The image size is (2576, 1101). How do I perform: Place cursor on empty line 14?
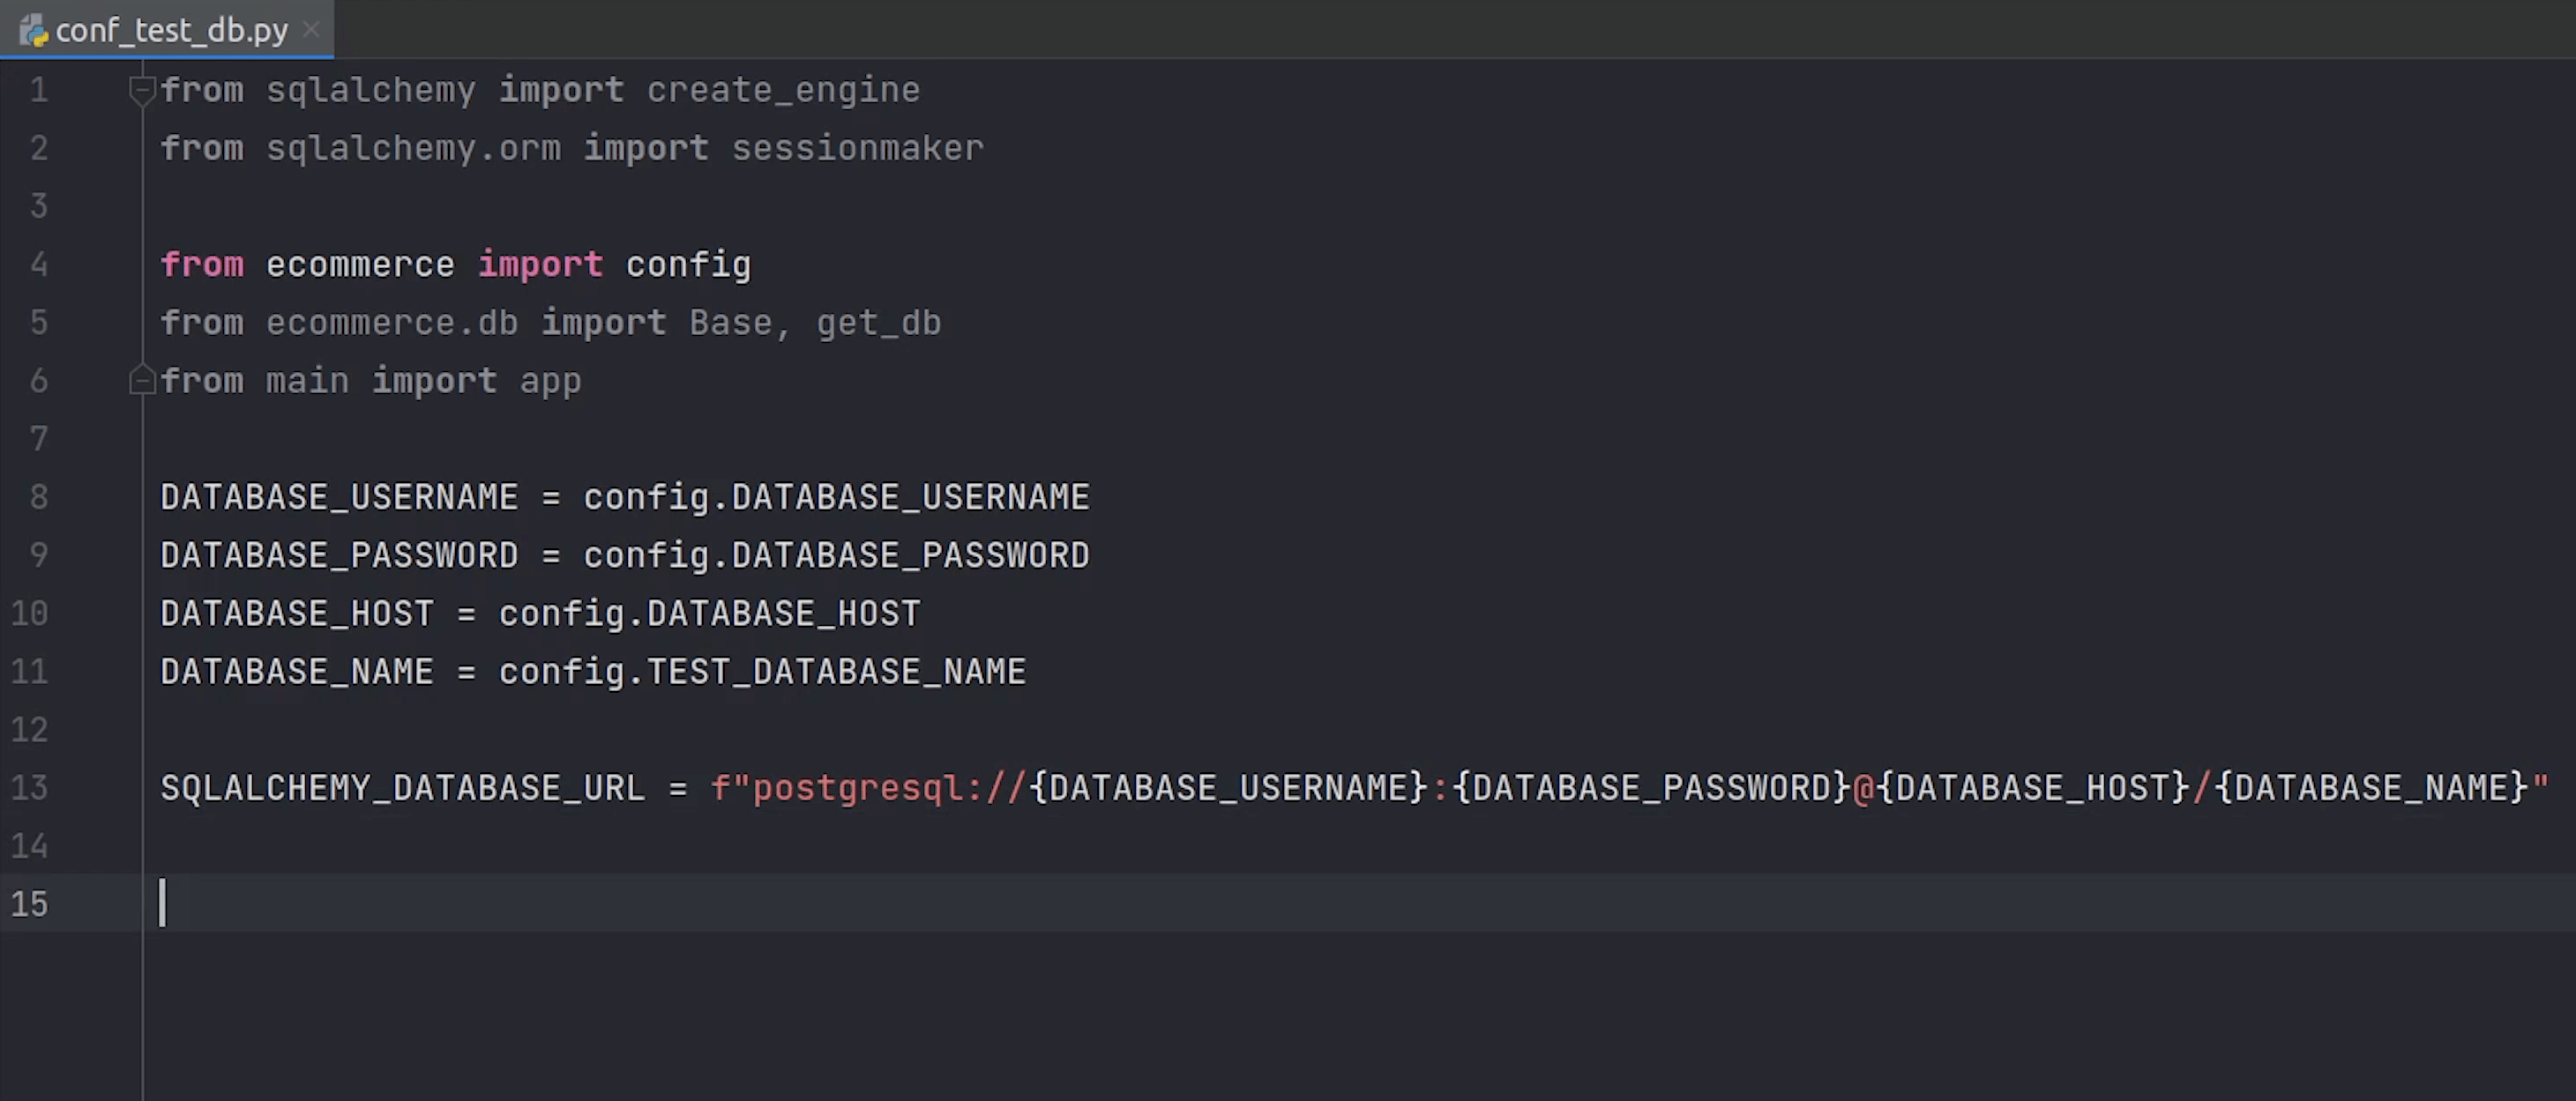(600, 846)
